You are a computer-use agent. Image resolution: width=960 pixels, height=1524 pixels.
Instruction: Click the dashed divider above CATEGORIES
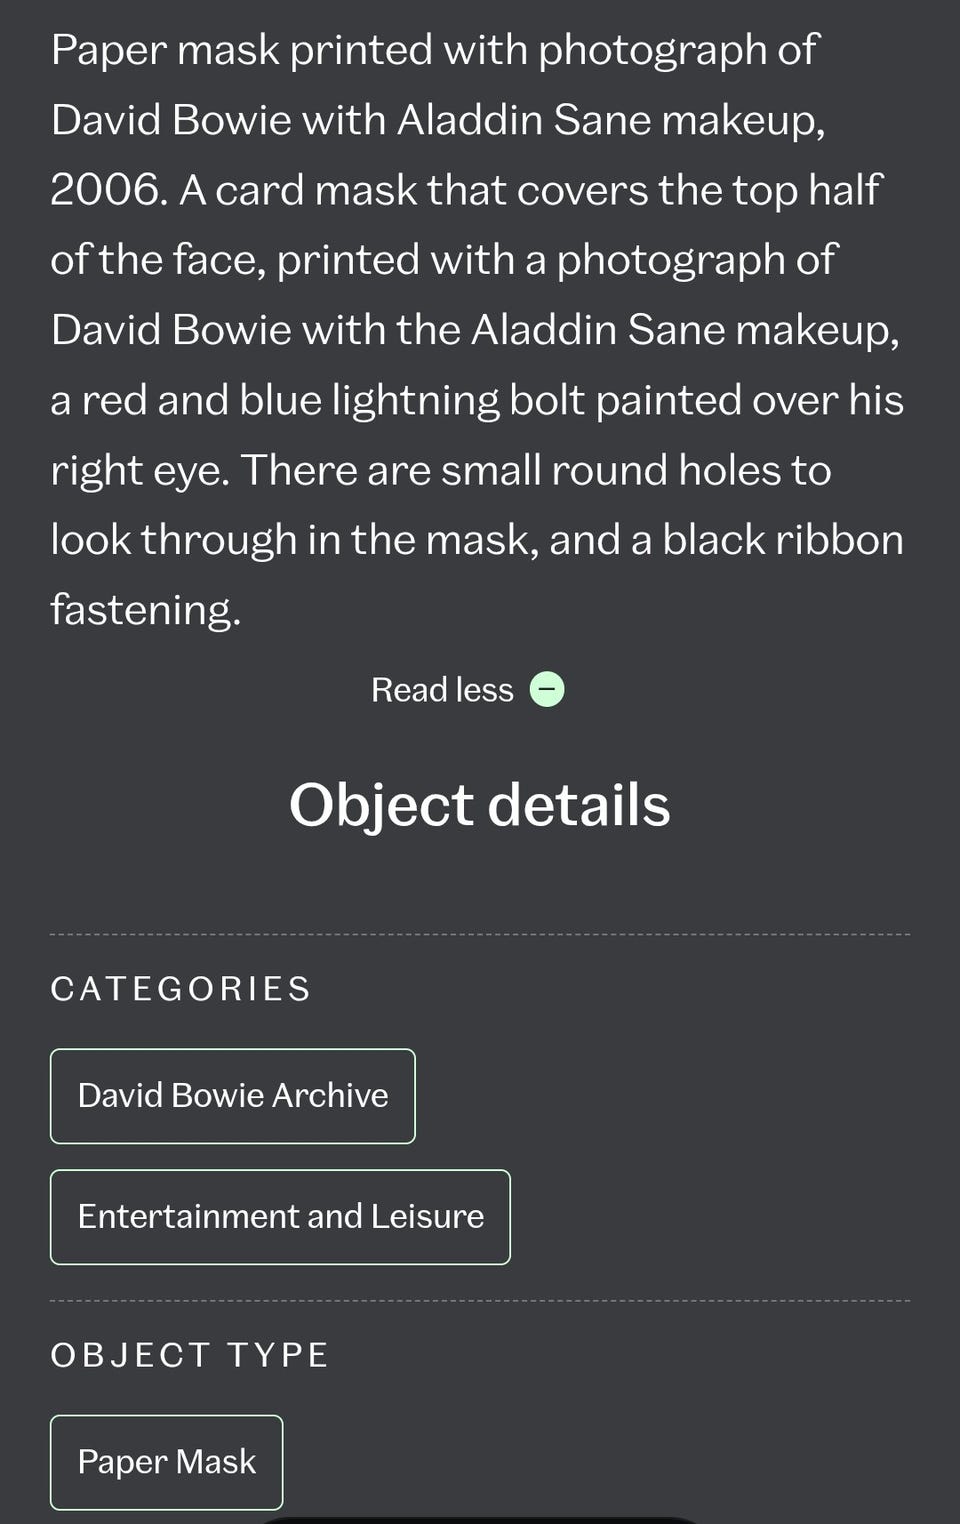[480, 935]
